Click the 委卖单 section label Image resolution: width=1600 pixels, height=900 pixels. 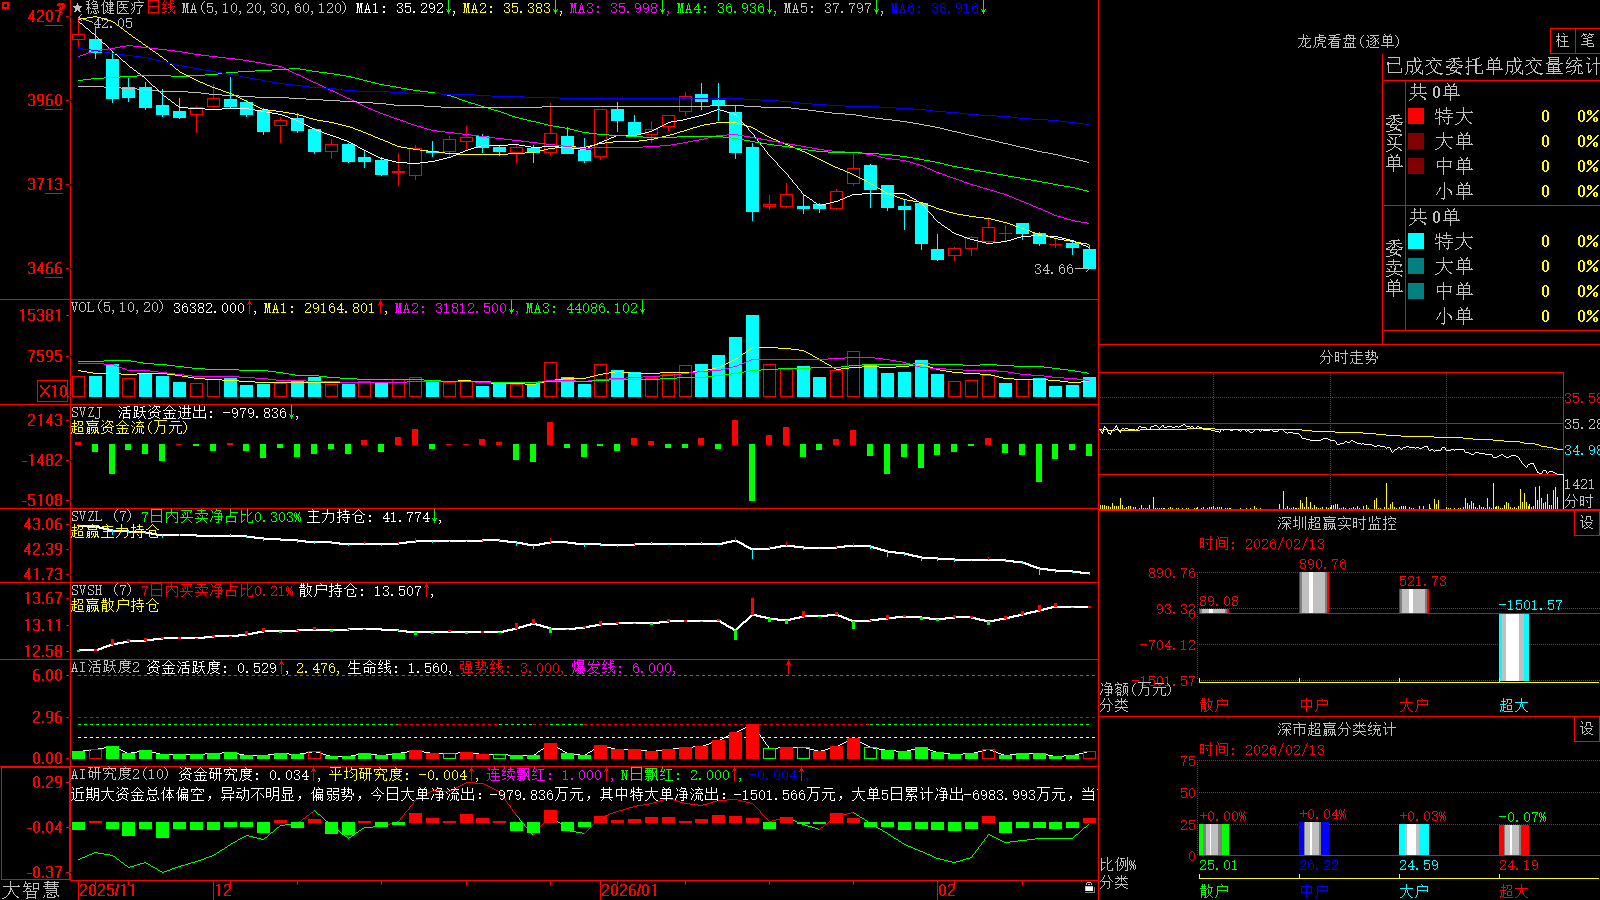point(1394,267)
